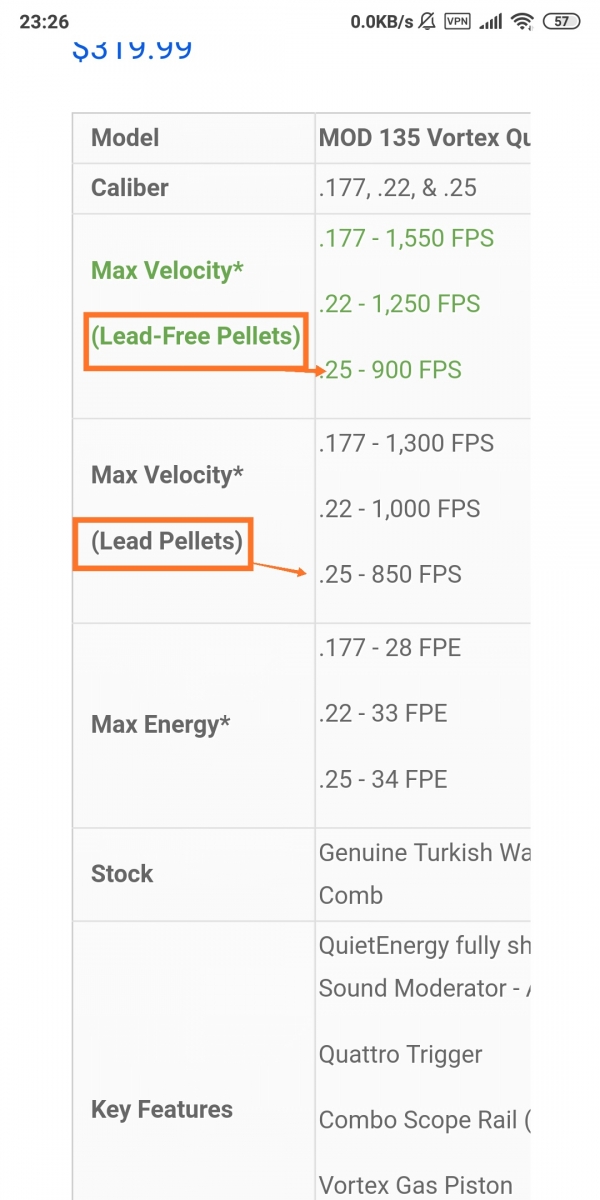Tap the MOD 135 Vortex model name
Viewport: 600px width, 1200px height.
click(x=424, y=138)
